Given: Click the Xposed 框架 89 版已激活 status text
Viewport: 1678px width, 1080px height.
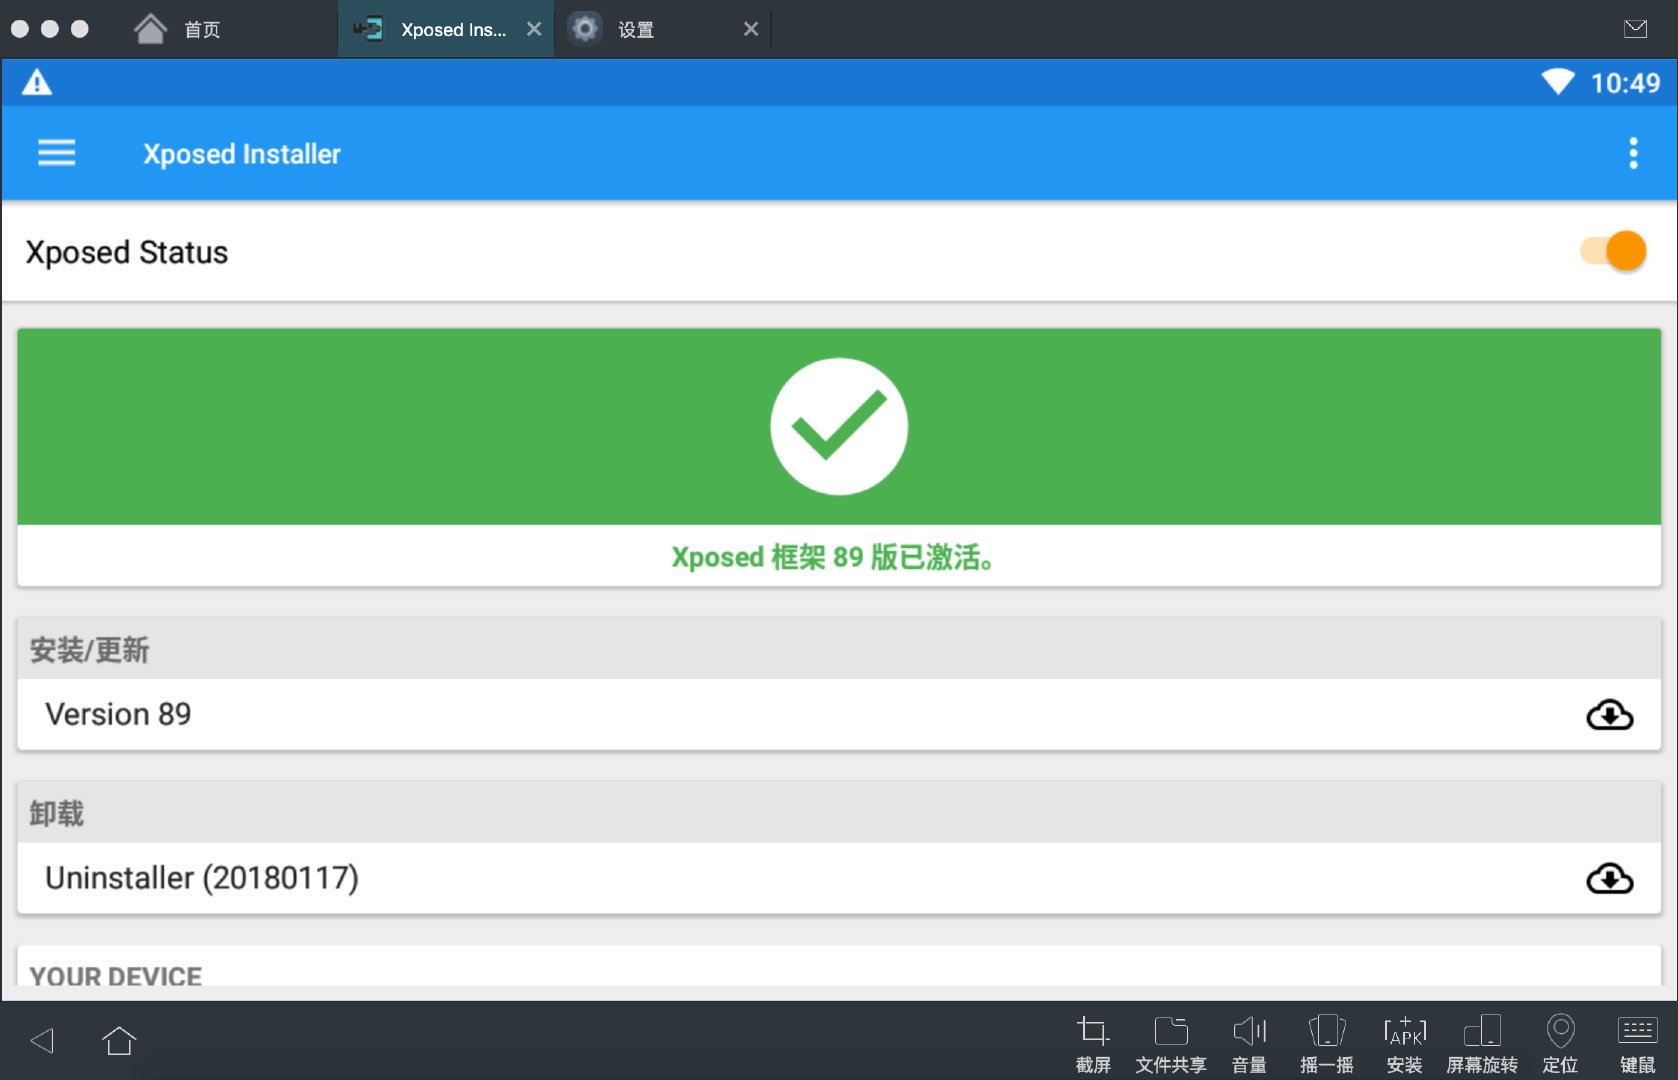Looking at the screenshot, I should click(833, 557).
